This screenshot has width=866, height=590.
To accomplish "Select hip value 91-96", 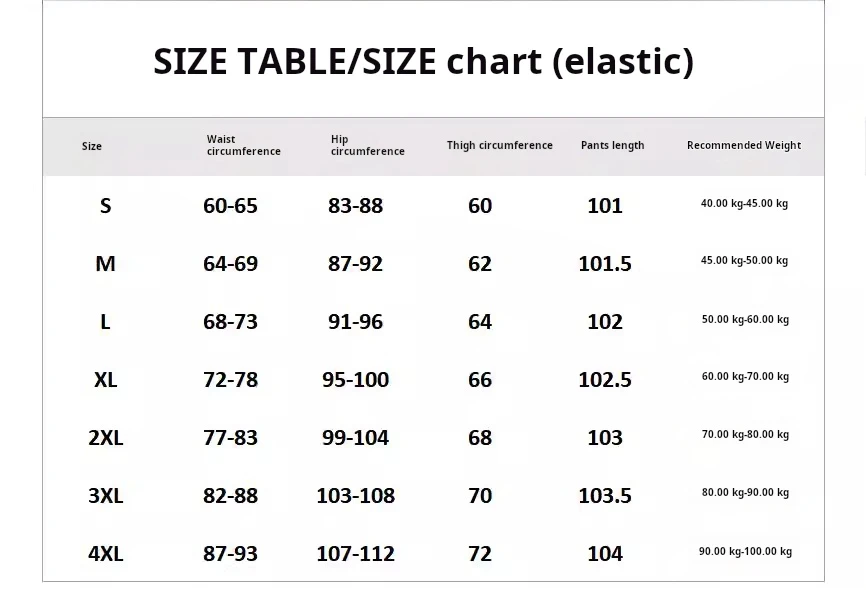I will point(355,322).
